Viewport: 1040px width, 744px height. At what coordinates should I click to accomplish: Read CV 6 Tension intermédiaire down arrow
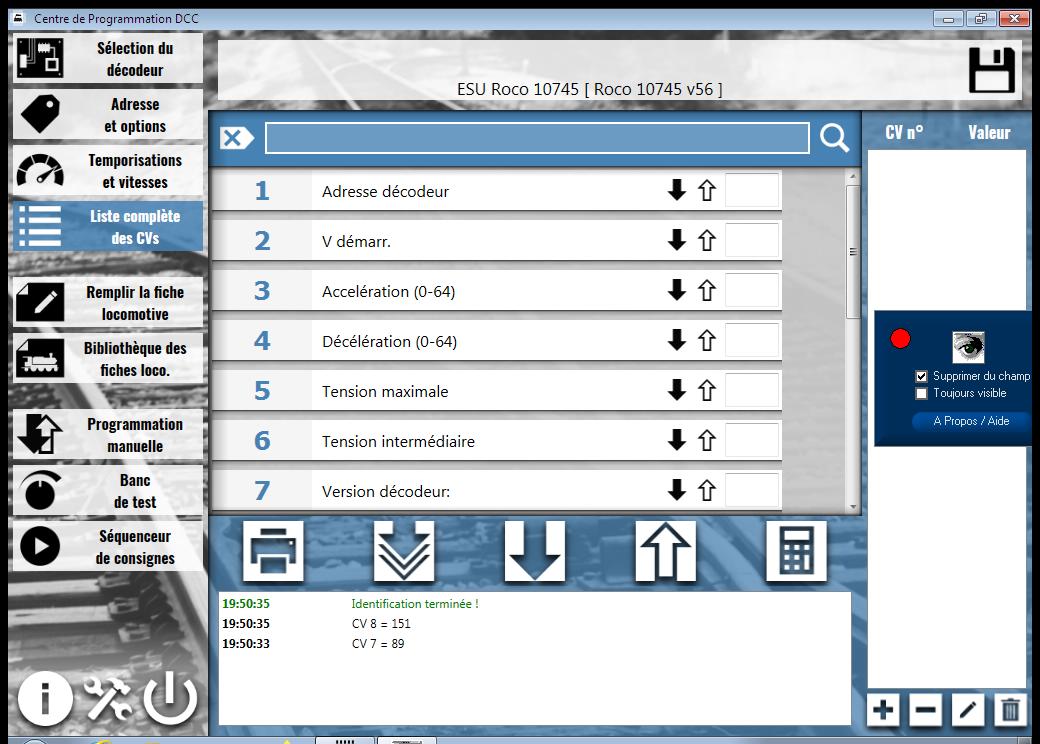click(x=677, y=440)
